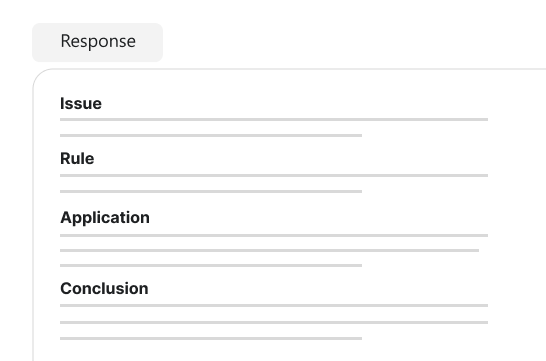546x361 pixels.
Task: Click first placeholder line under Issue
Action: coord(274,119)
